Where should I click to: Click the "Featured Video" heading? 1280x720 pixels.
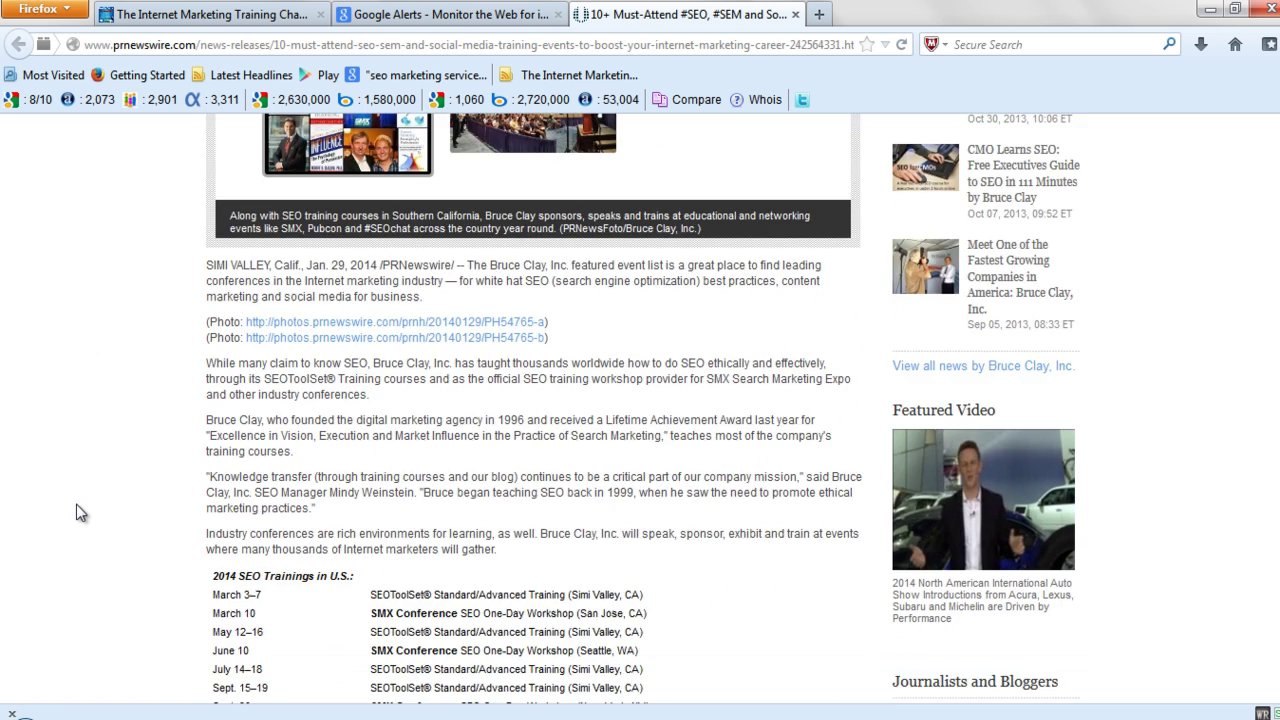944,410
